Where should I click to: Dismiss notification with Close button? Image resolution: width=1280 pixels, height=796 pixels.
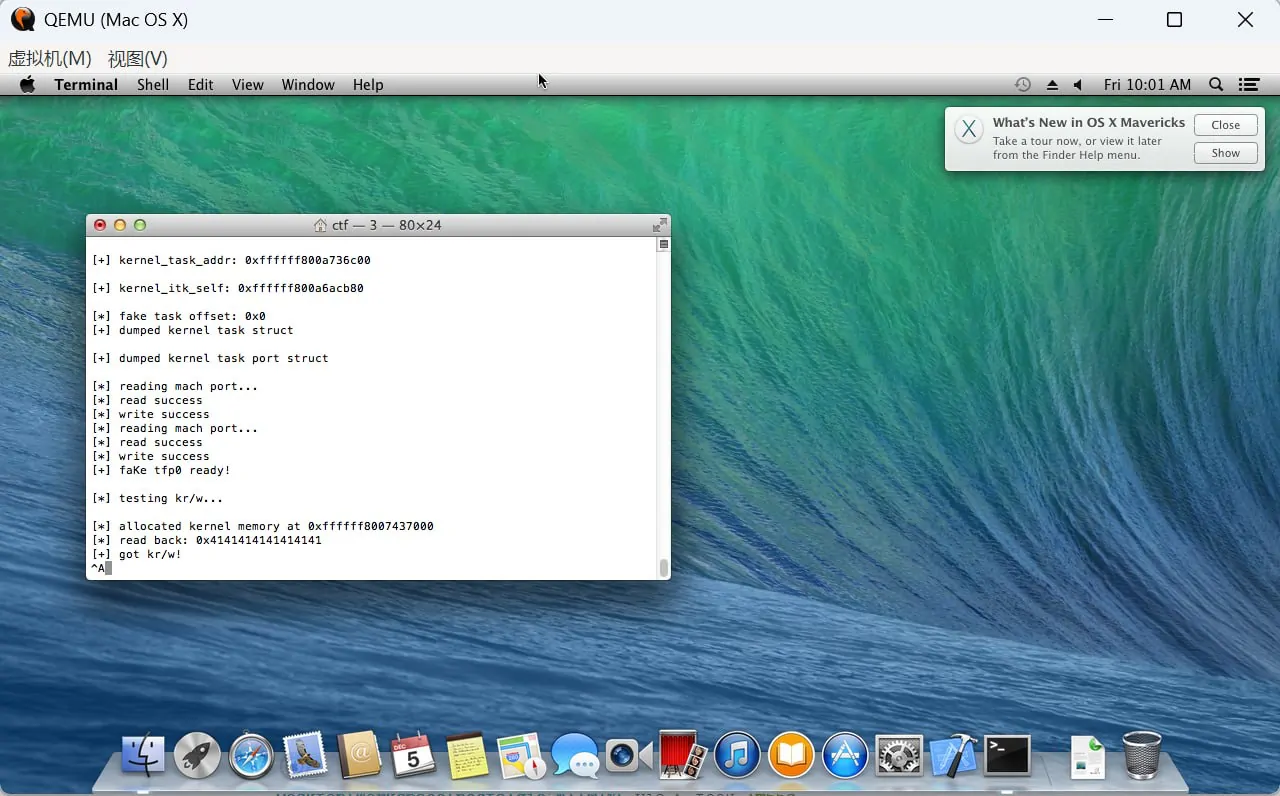[x=1225, y=125]
